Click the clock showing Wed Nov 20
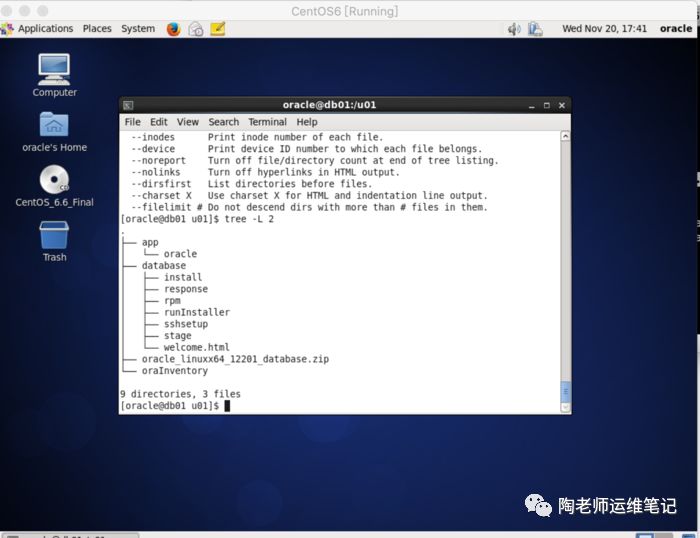 (604, 29)
